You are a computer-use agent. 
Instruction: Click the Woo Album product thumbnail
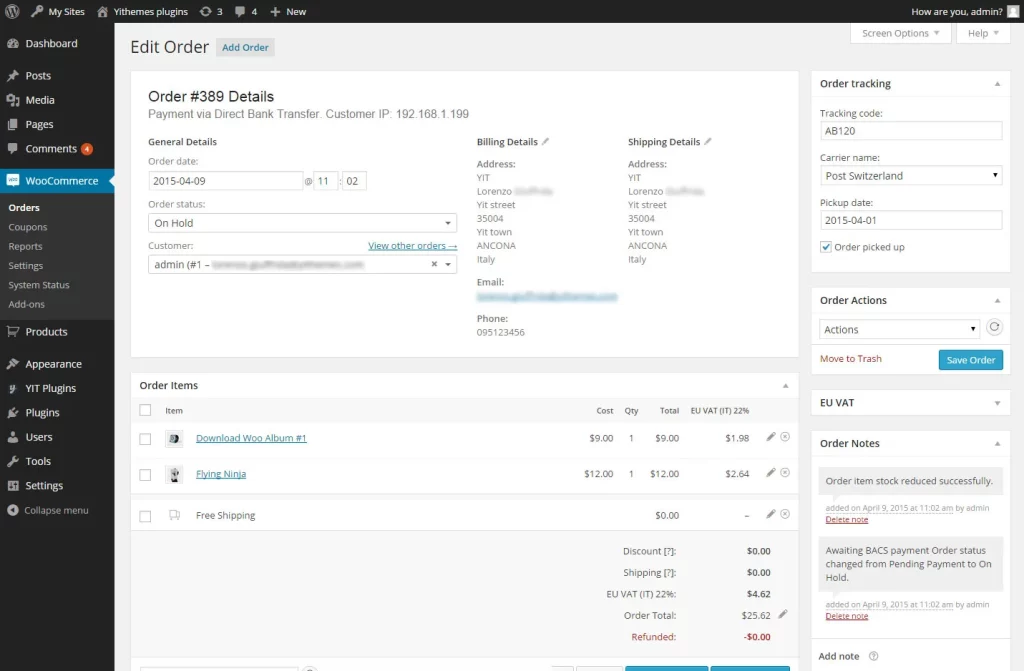coord(174,438)
